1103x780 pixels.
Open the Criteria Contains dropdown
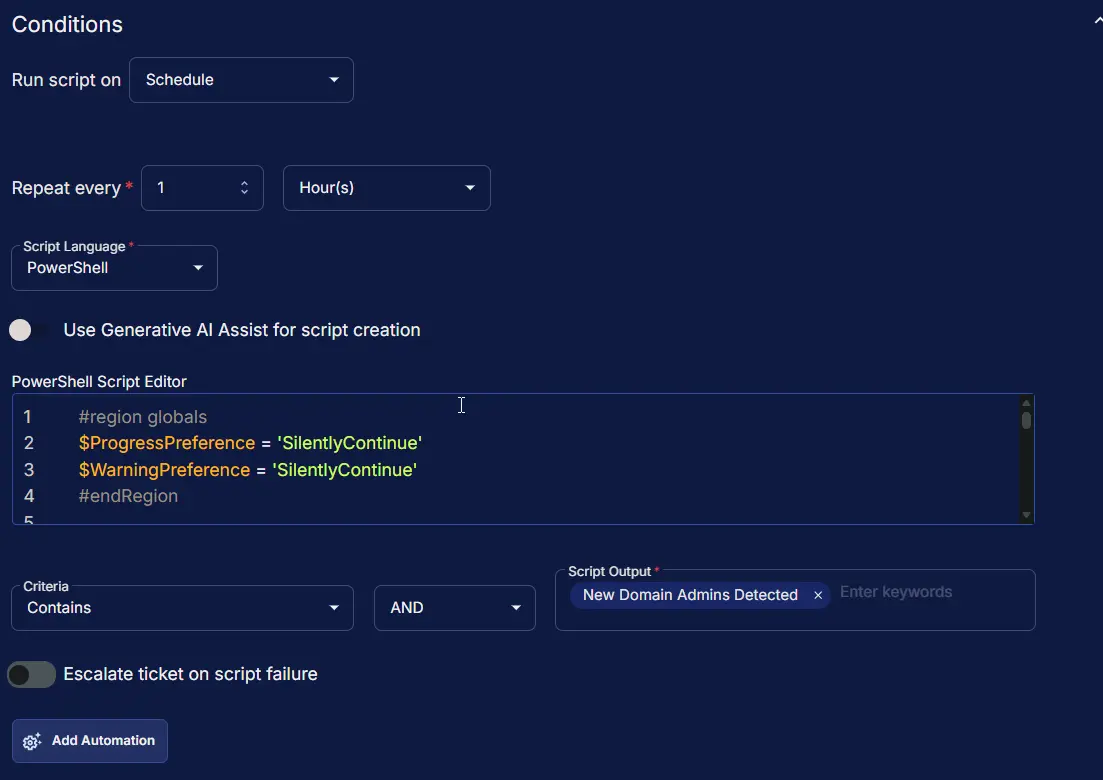click(182, 608)
